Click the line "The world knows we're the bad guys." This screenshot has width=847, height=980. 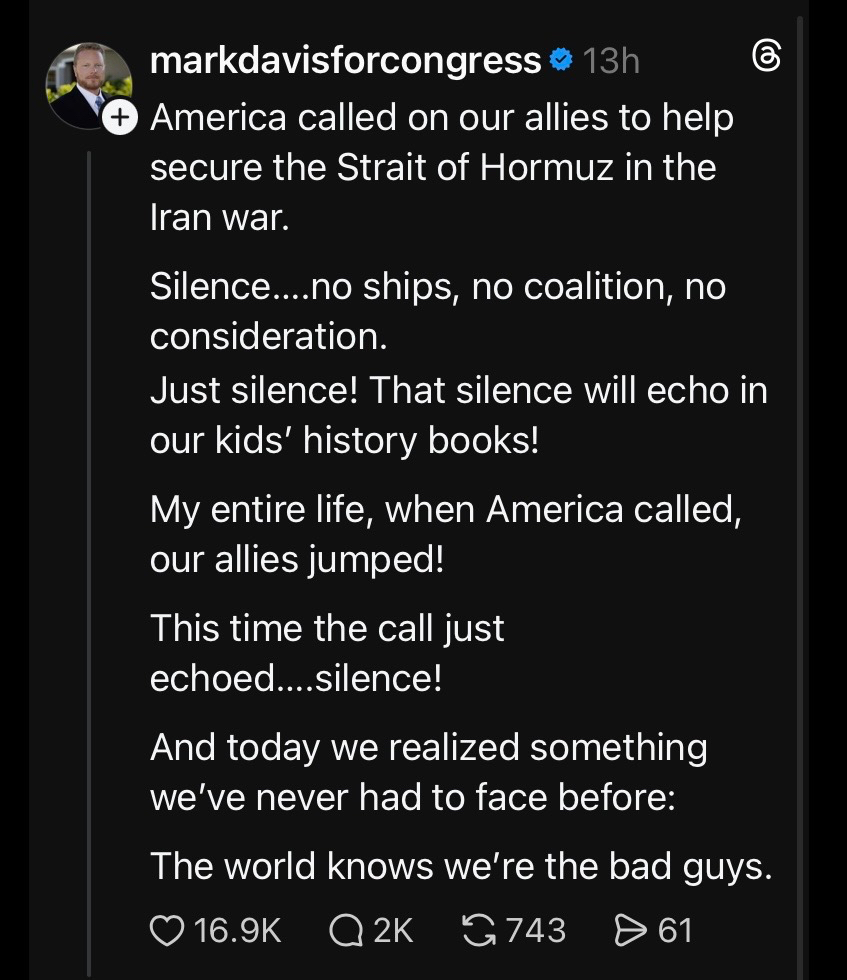point(461,866)
